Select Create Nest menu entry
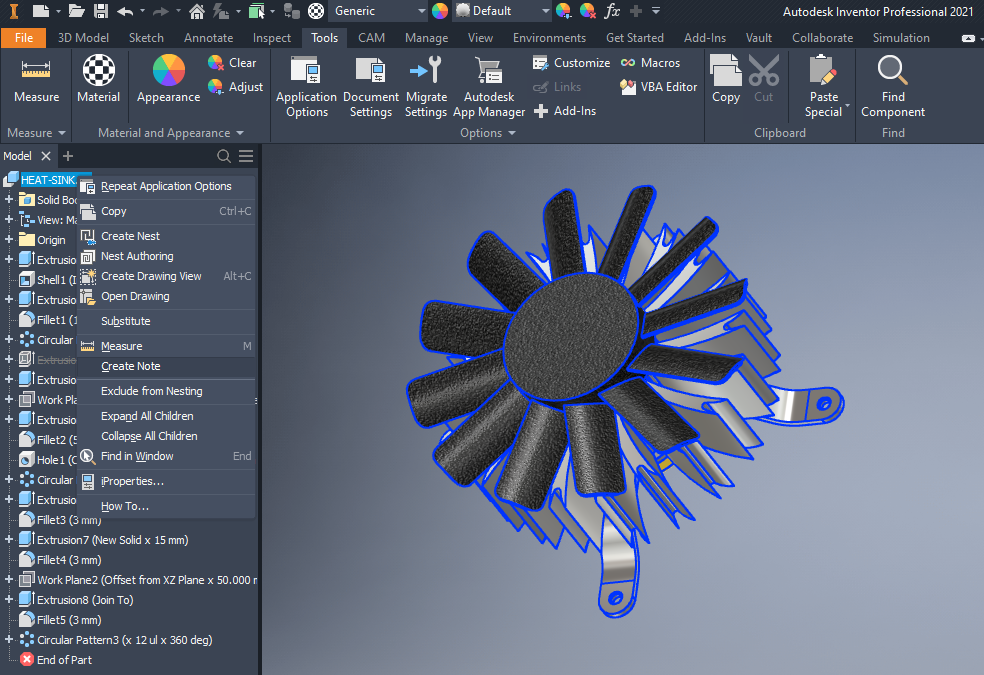 pyautogui.click(x=166, y=236)
